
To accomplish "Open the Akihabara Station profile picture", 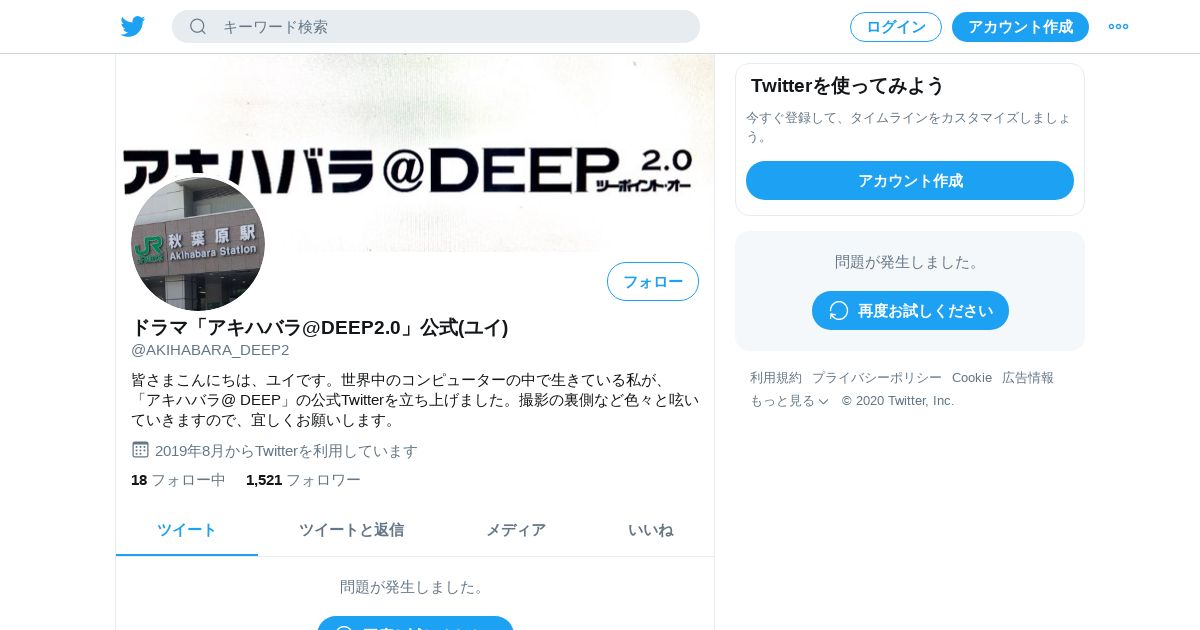I will click(198, 244).
